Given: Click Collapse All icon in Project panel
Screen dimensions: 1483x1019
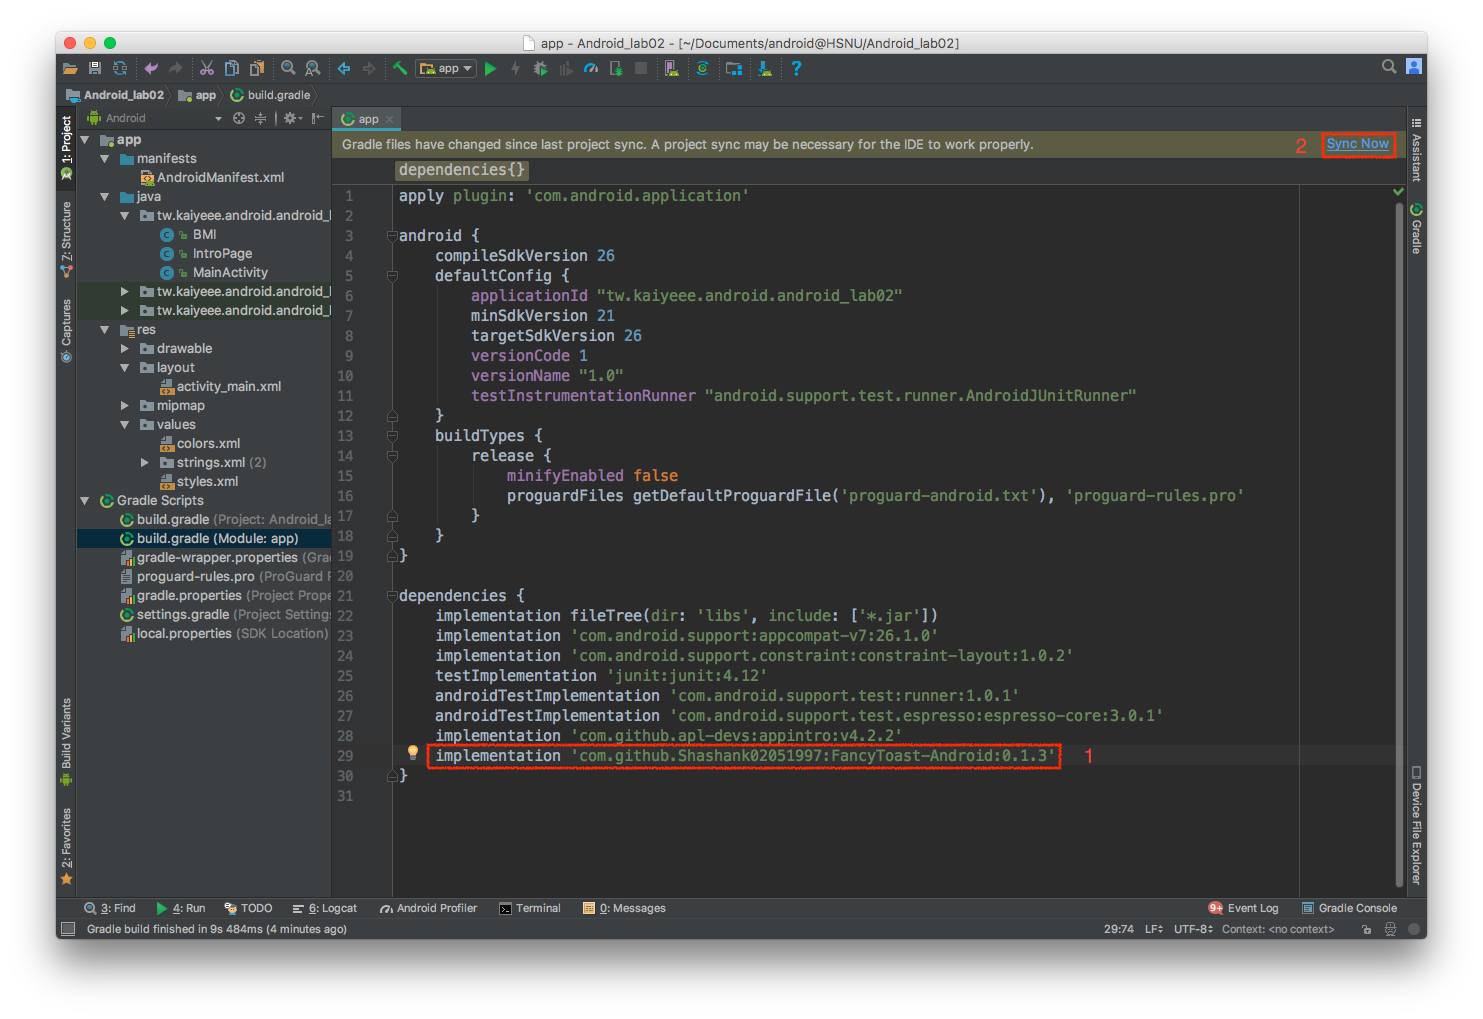Looking at the screenshot, I should (x=260, y=118).
